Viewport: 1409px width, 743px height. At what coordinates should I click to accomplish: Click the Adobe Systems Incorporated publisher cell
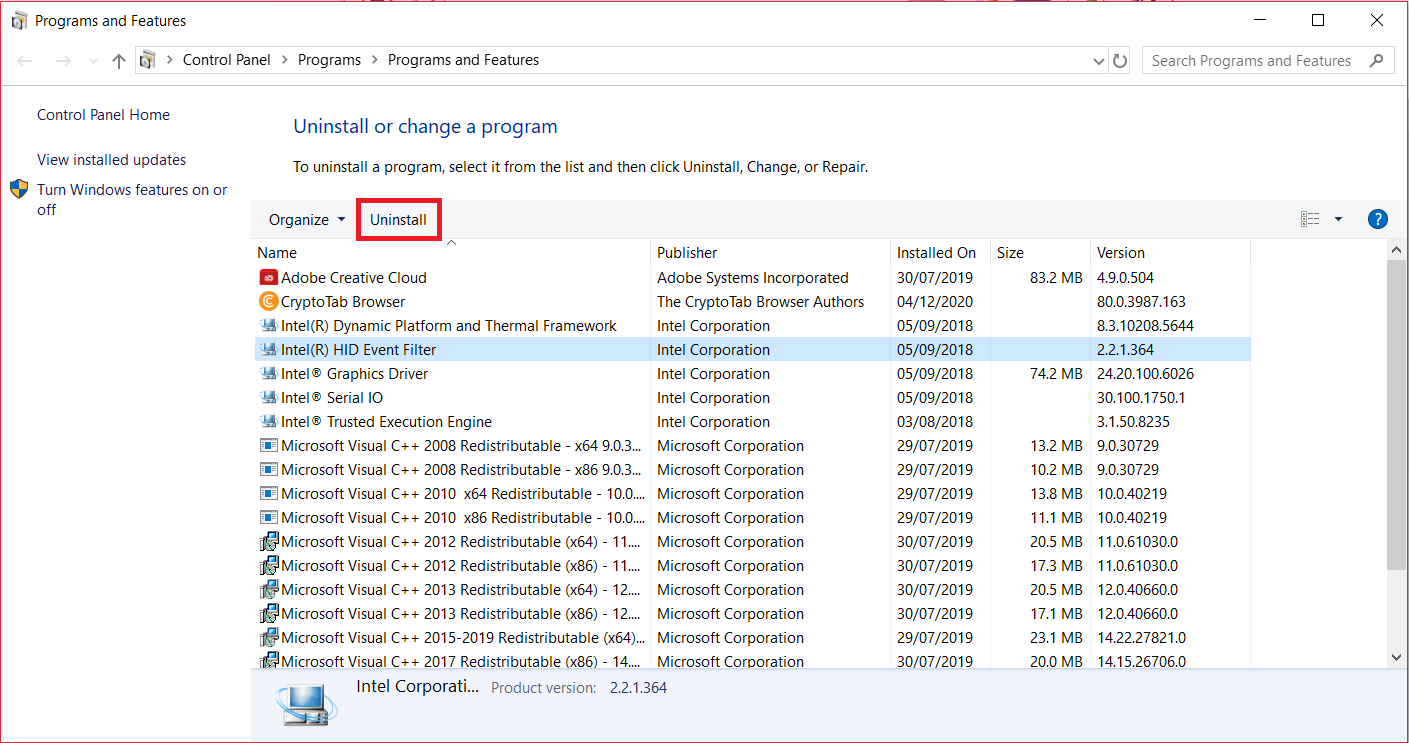752,278
